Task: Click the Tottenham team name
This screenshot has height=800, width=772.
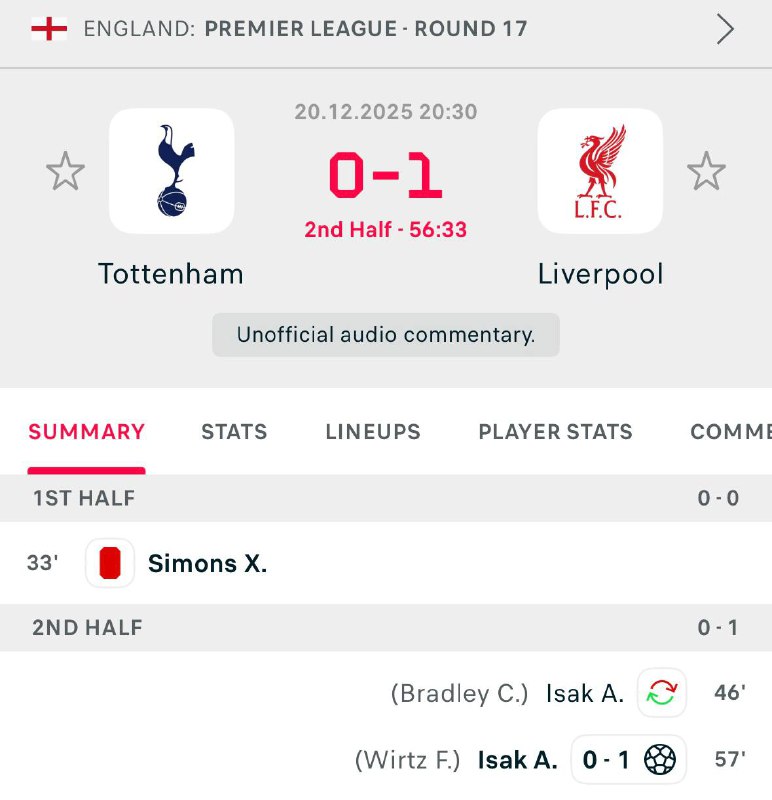Action: [x=171, y=274]
